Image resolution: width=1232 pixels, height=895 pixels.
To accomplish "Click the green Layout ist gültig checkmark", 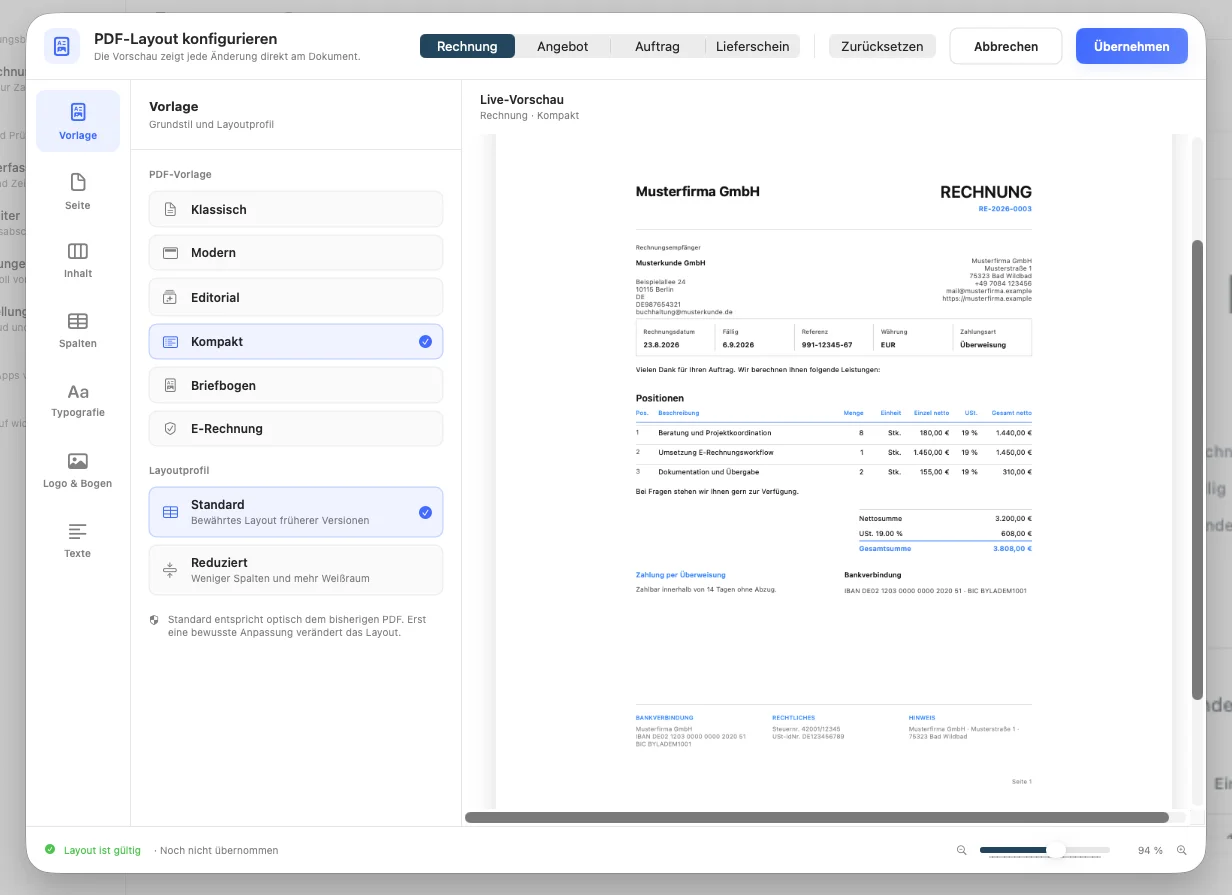I will point(50,850).
